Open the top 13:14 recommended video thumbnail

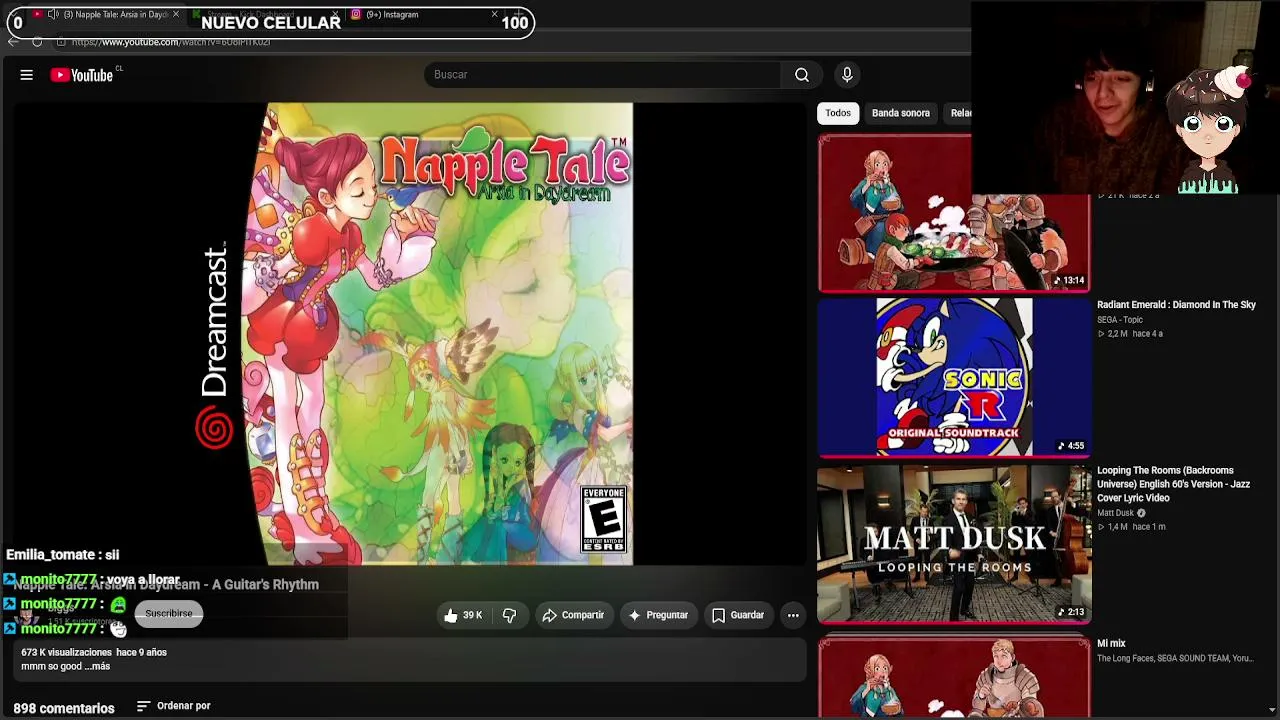pos(954,213)
